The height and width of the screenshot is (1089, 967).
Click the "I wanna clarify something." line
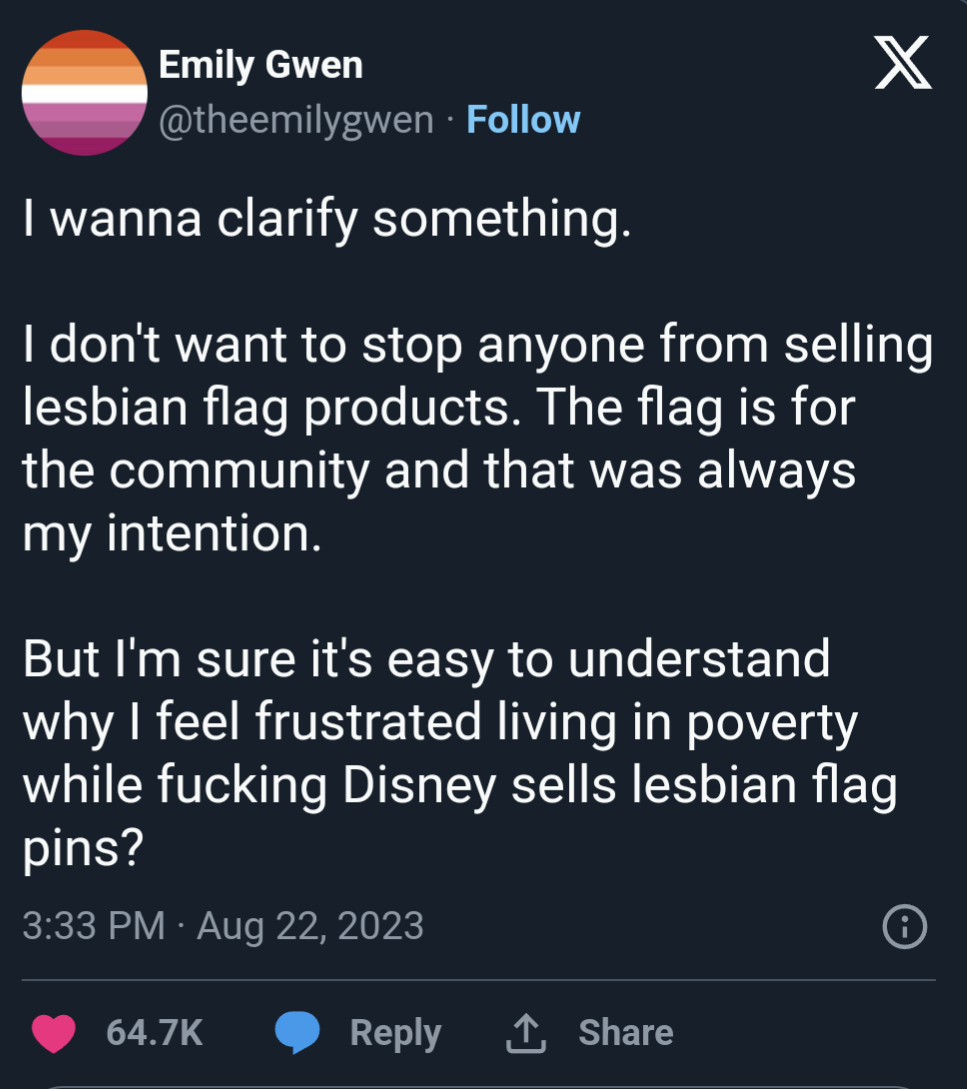click(327, 218)
